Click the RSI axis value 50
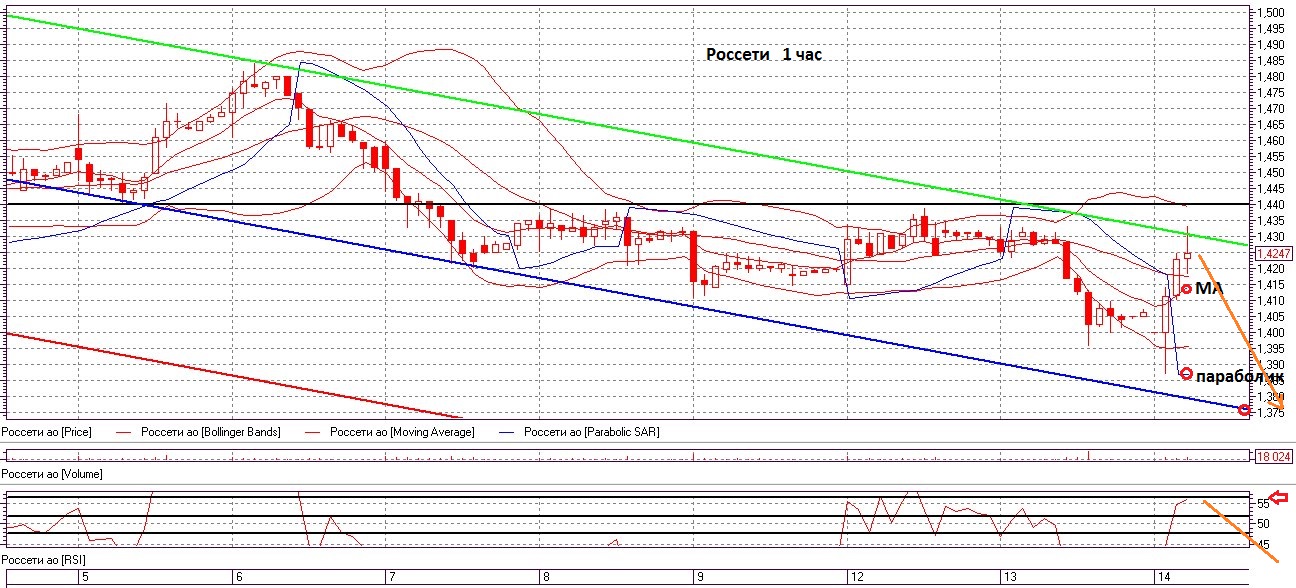Screen dimensions: 1296x588 coord(1263,523)
